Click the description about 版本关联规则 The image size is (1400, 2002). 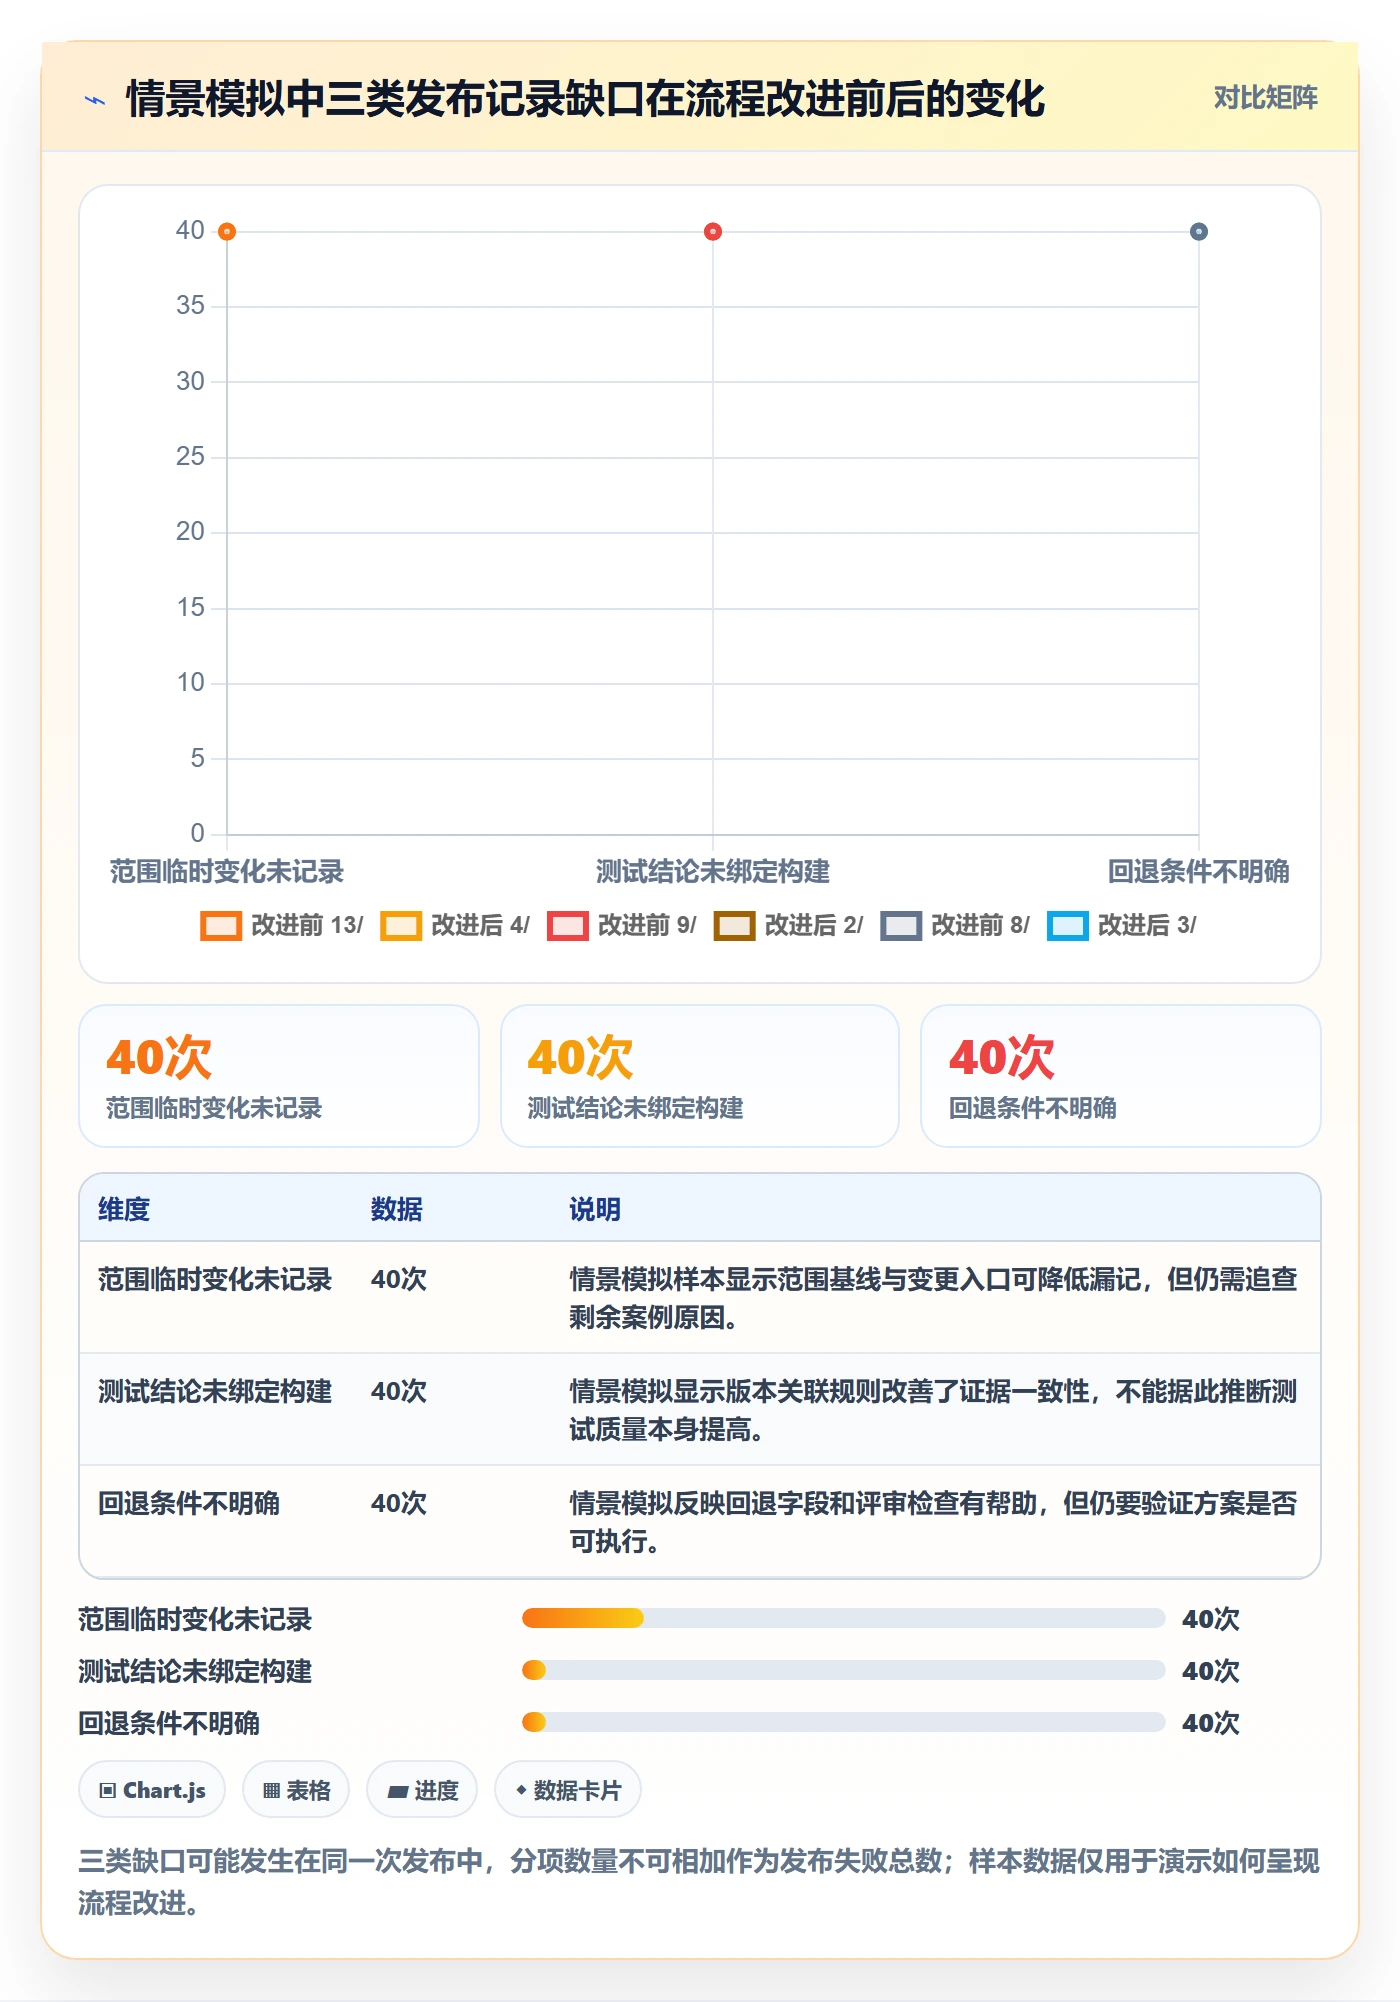(x=933, y=1410)
